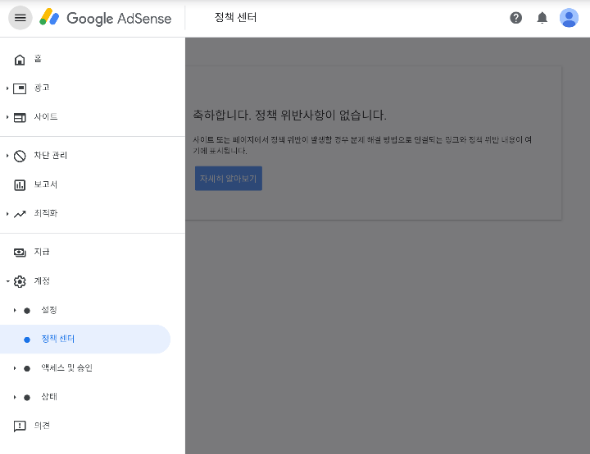Click the Sites (사이트) icon in sidebar

pyautogui.click(x=20, y=117)
